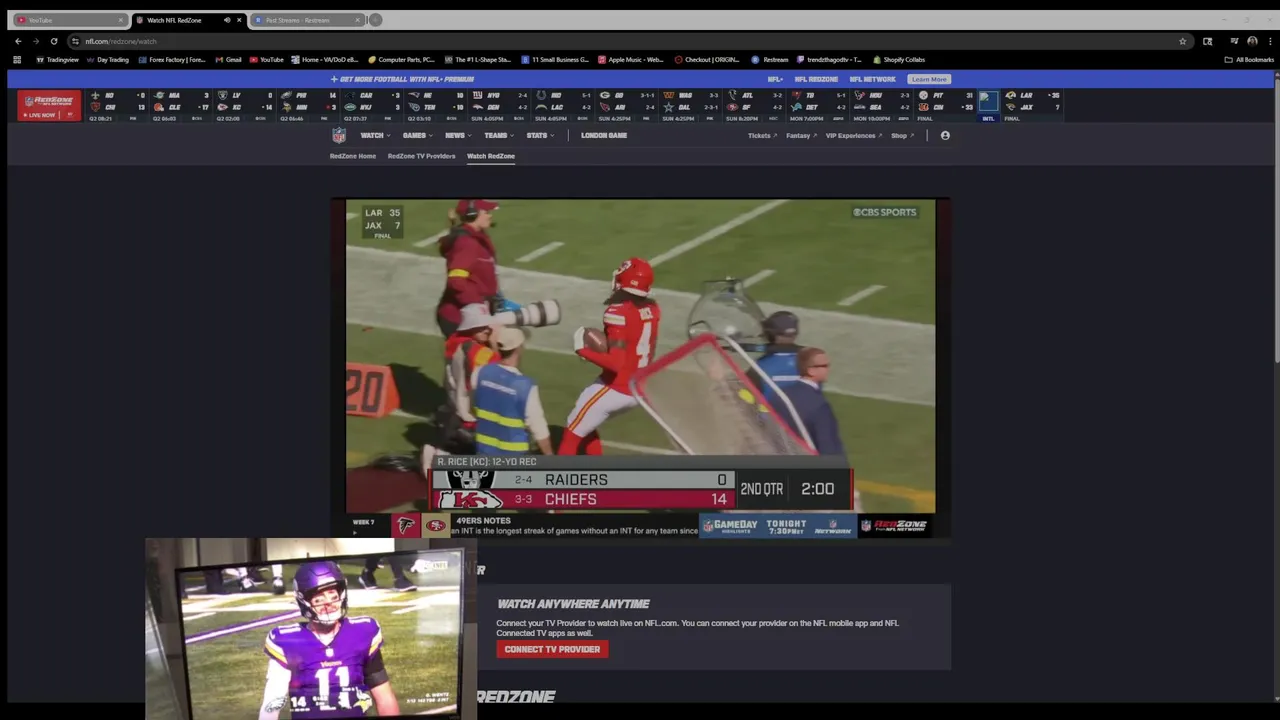Open a new browser tab with plus

pos(375,20)
